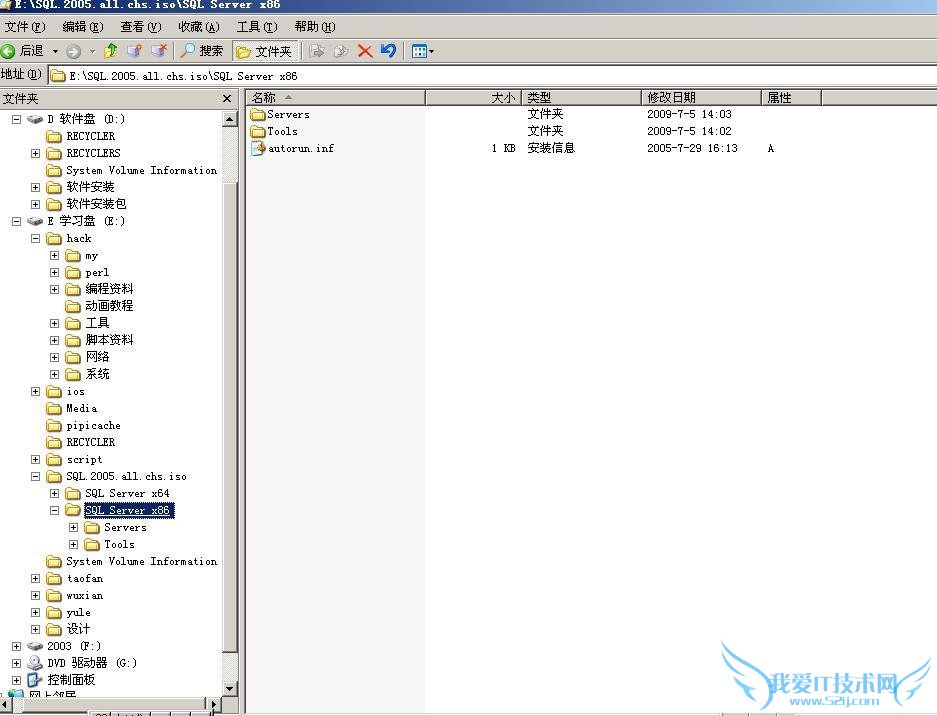This screenshot has width=937, height=716.
Task: Click the blue Undo arrow icon
Action: point(388,51)
